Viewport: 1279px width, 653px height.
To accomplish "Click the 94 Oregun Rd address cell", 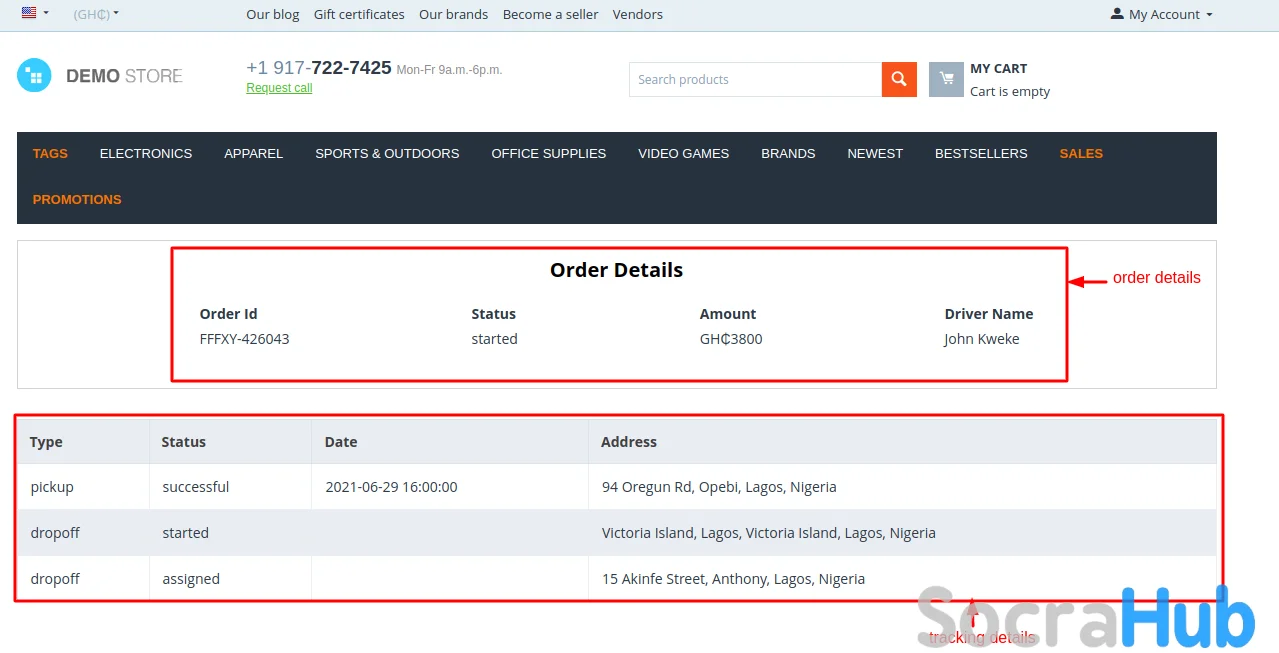I will pos(903,487).
